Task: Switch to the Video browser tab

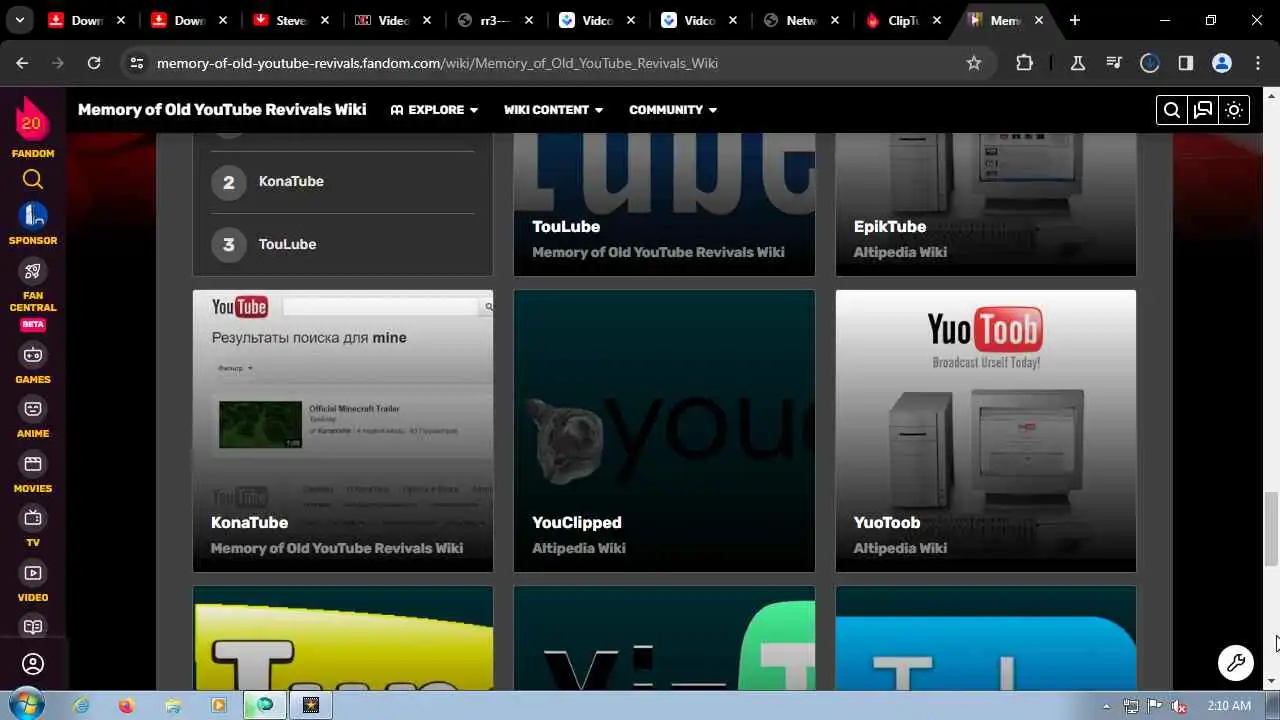Action: point(393,20)
